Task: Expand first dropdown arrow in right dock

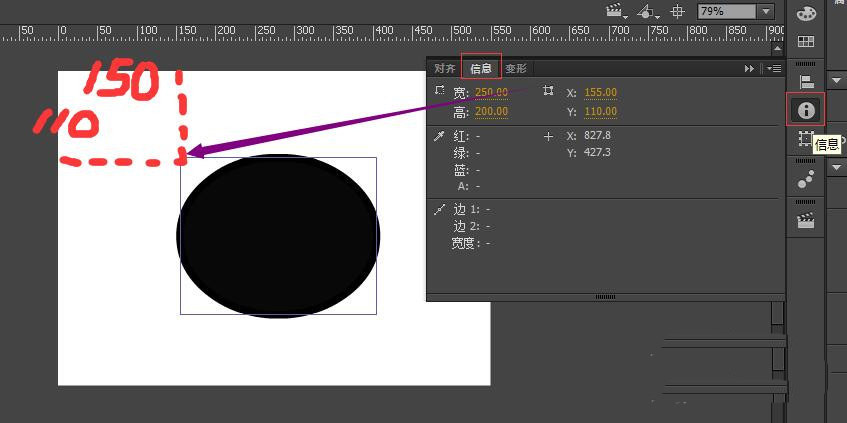Action: point(837,80)
